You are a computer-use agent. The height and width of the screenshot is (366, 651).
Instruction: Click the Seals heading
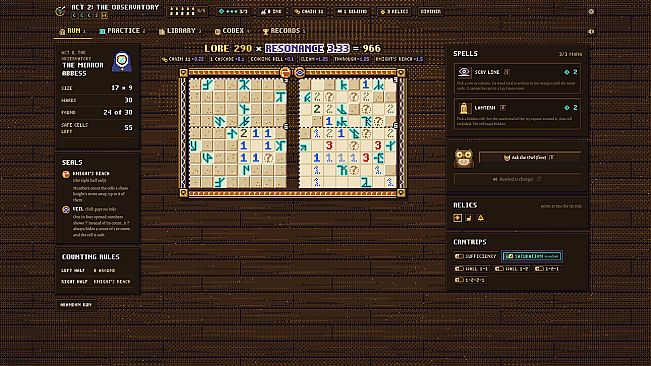72,163
